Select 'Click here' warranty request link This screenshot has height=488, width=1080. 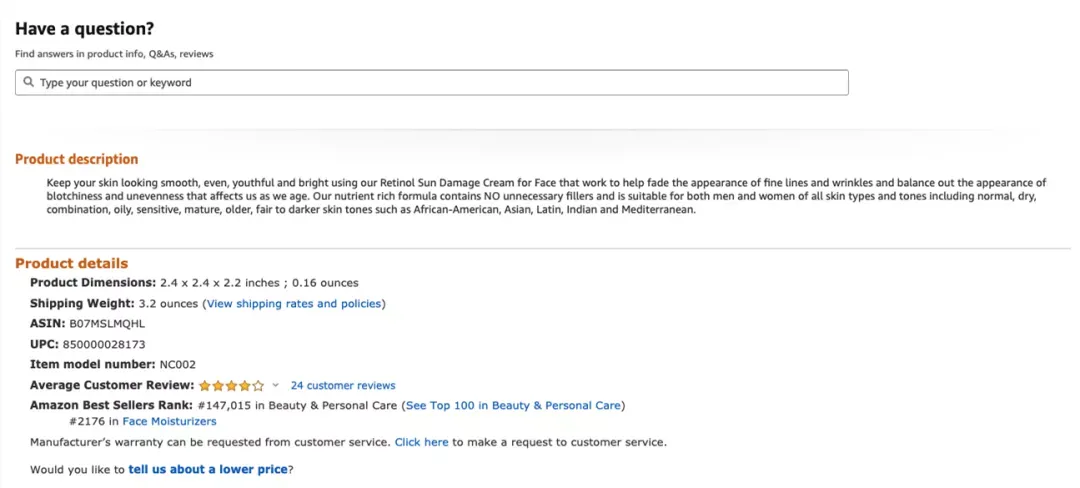(x=422, y=442)
